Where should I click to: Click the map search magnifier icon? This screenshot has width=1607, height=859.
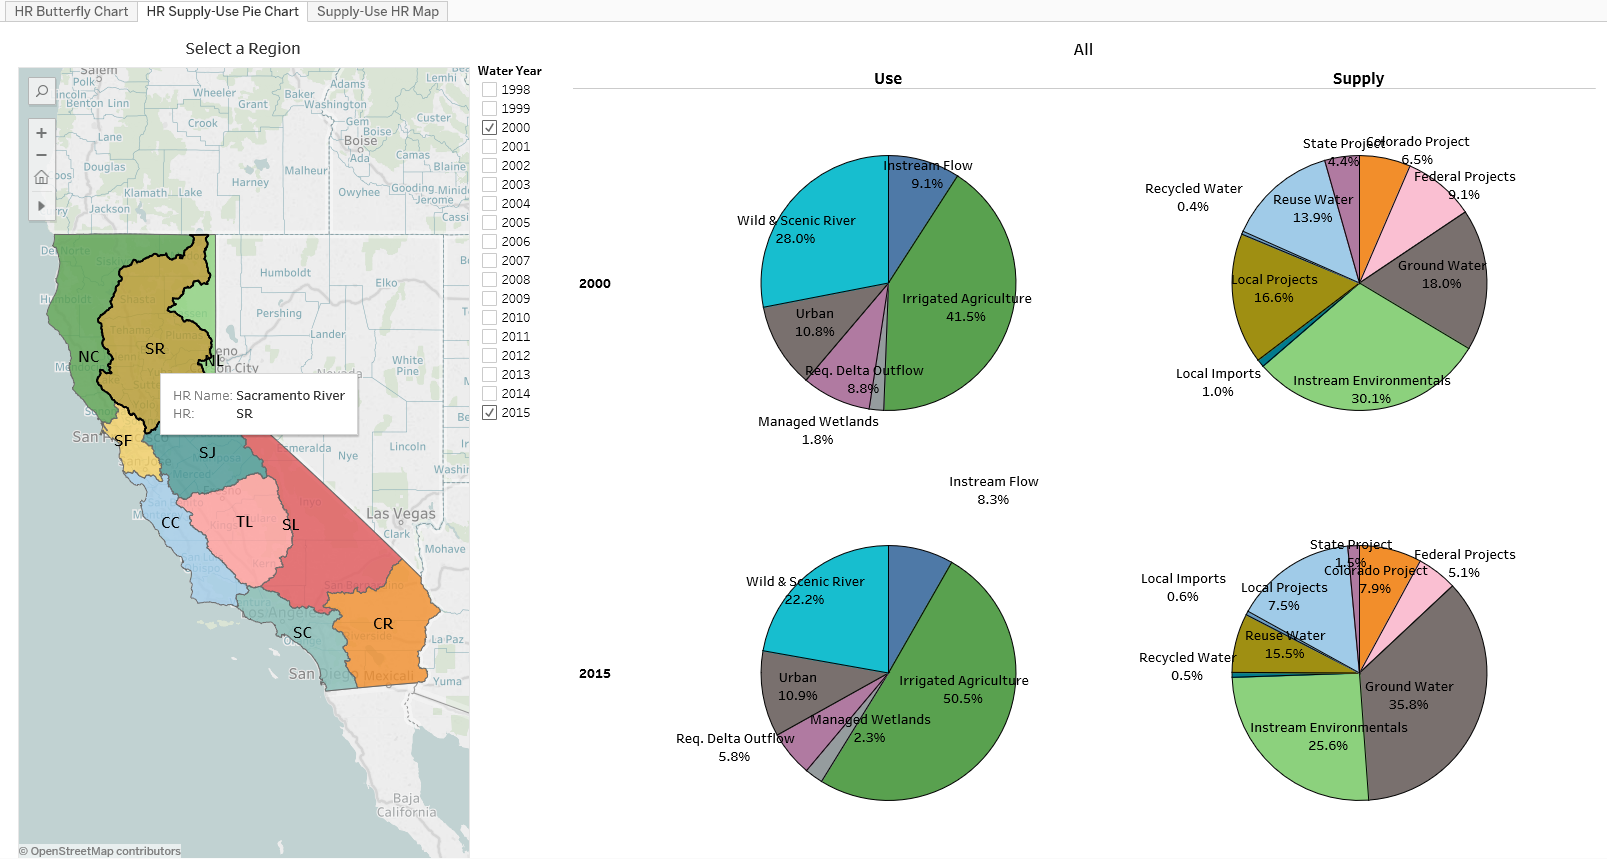42,91
